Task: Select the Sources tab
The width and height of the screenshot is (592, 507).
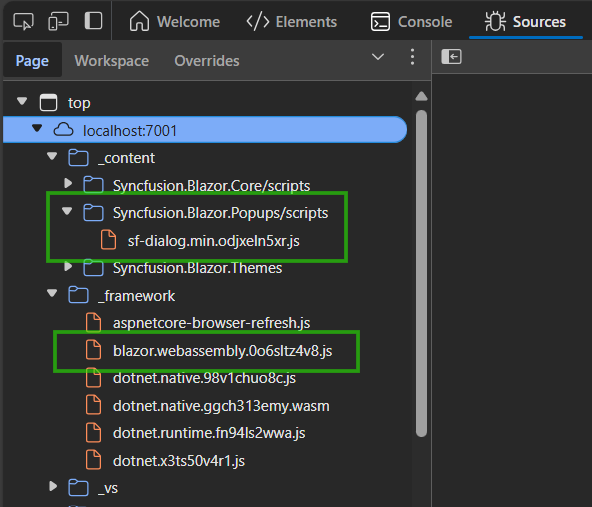Action: [x=525, y=22]
